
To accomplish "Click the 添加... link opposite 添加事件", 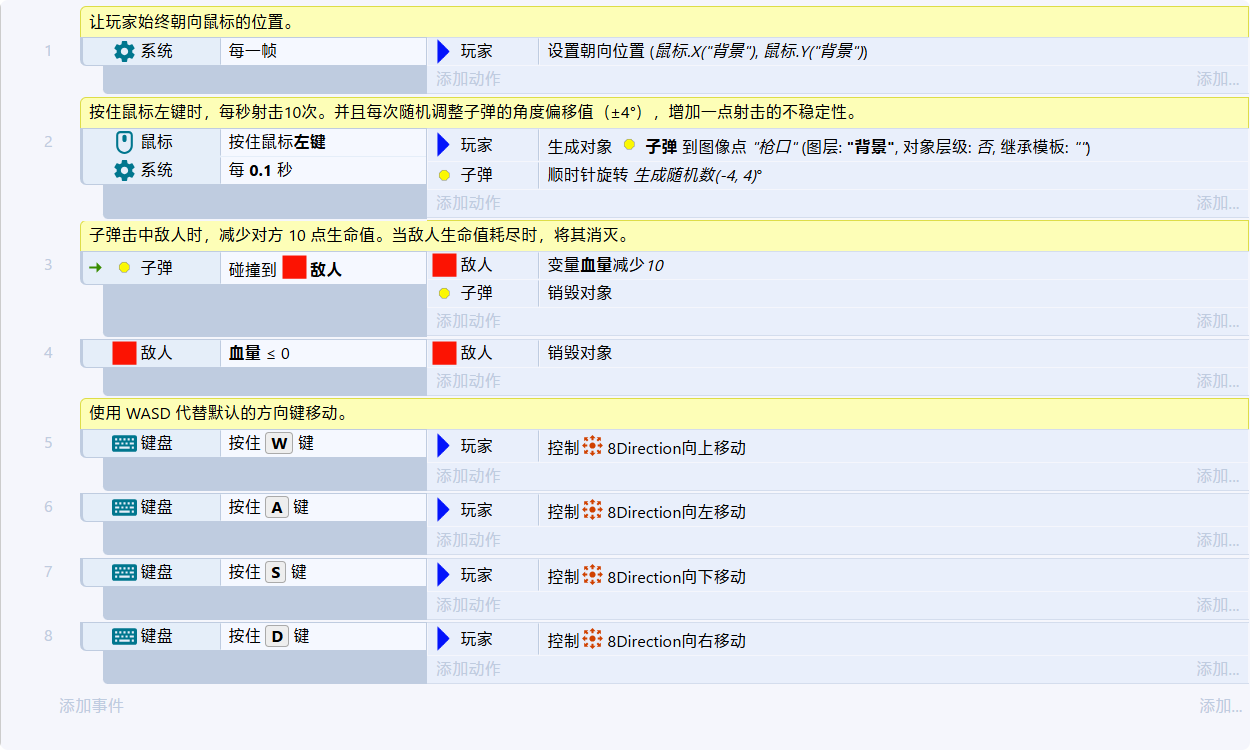I will pos(1221,706).
